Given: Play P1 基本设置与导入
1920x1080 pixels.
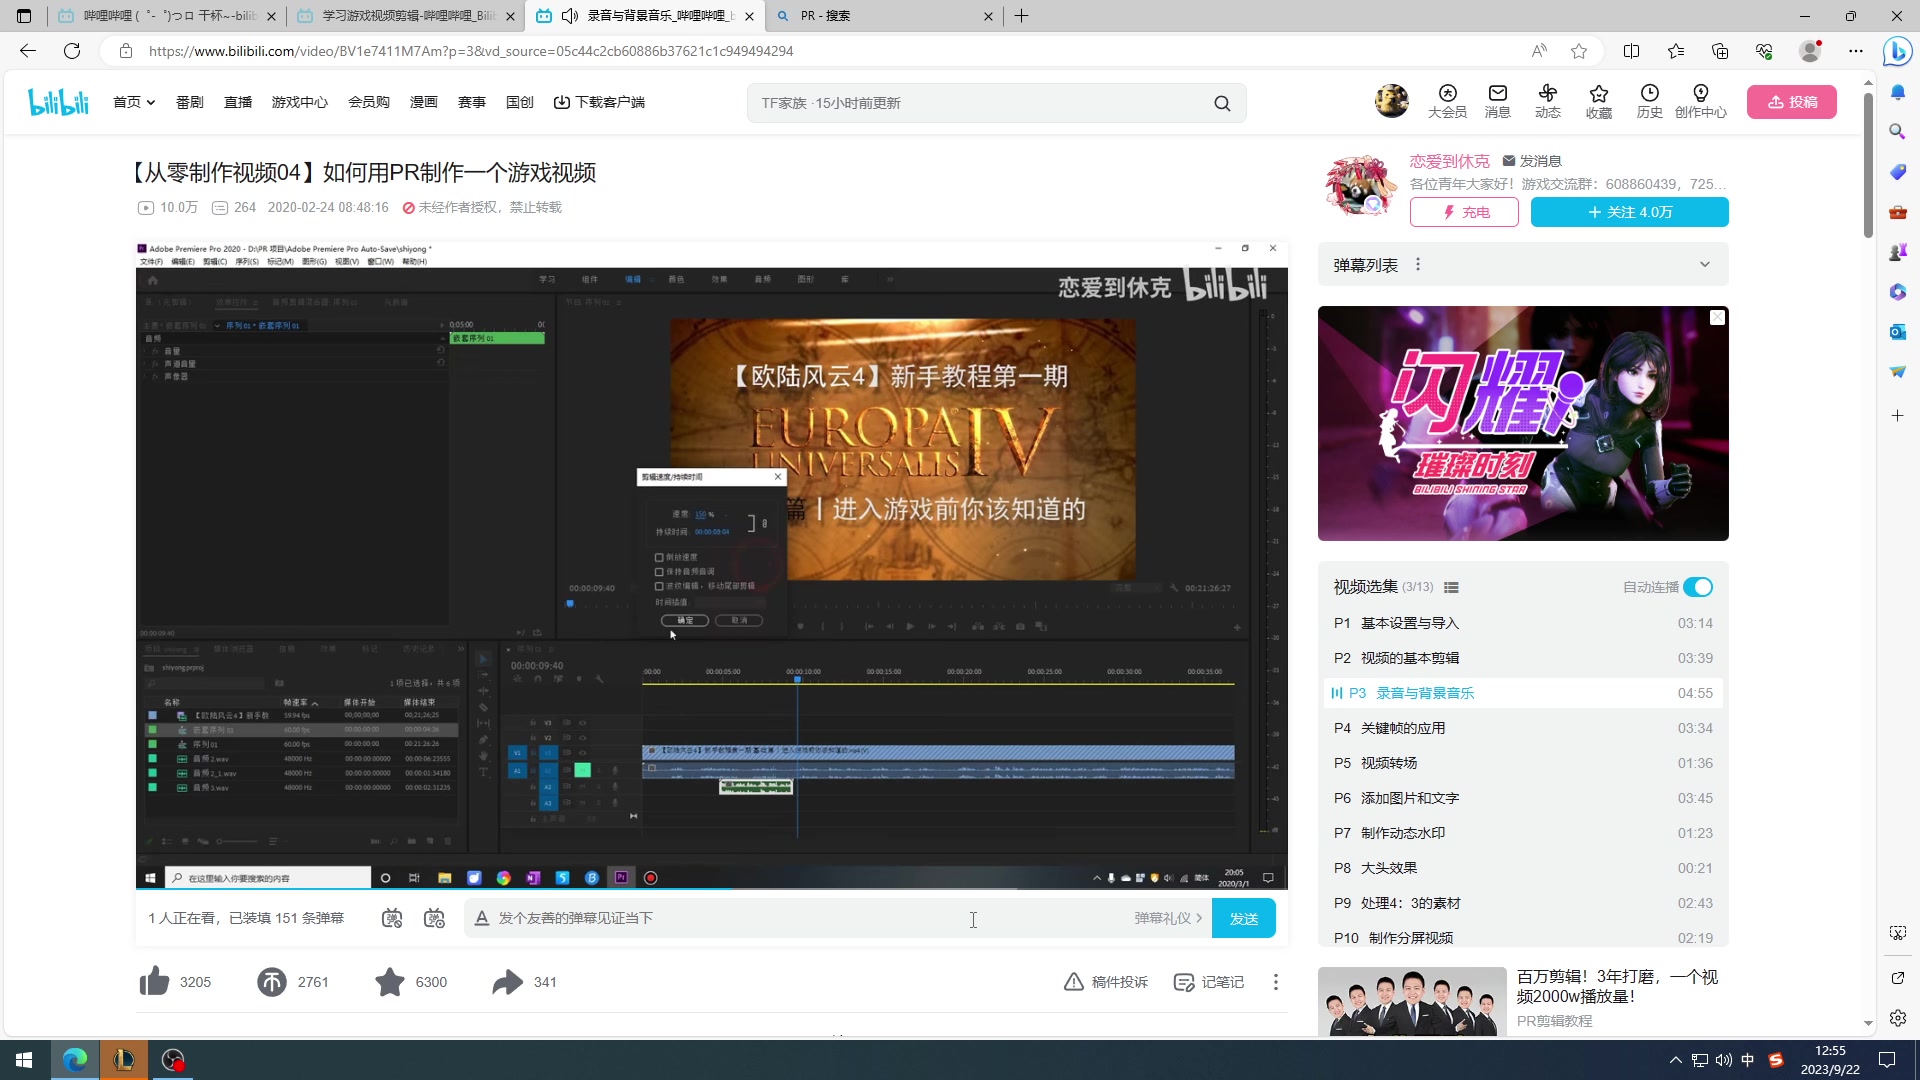Looking at the screenshot, I should pos(1523,623).
